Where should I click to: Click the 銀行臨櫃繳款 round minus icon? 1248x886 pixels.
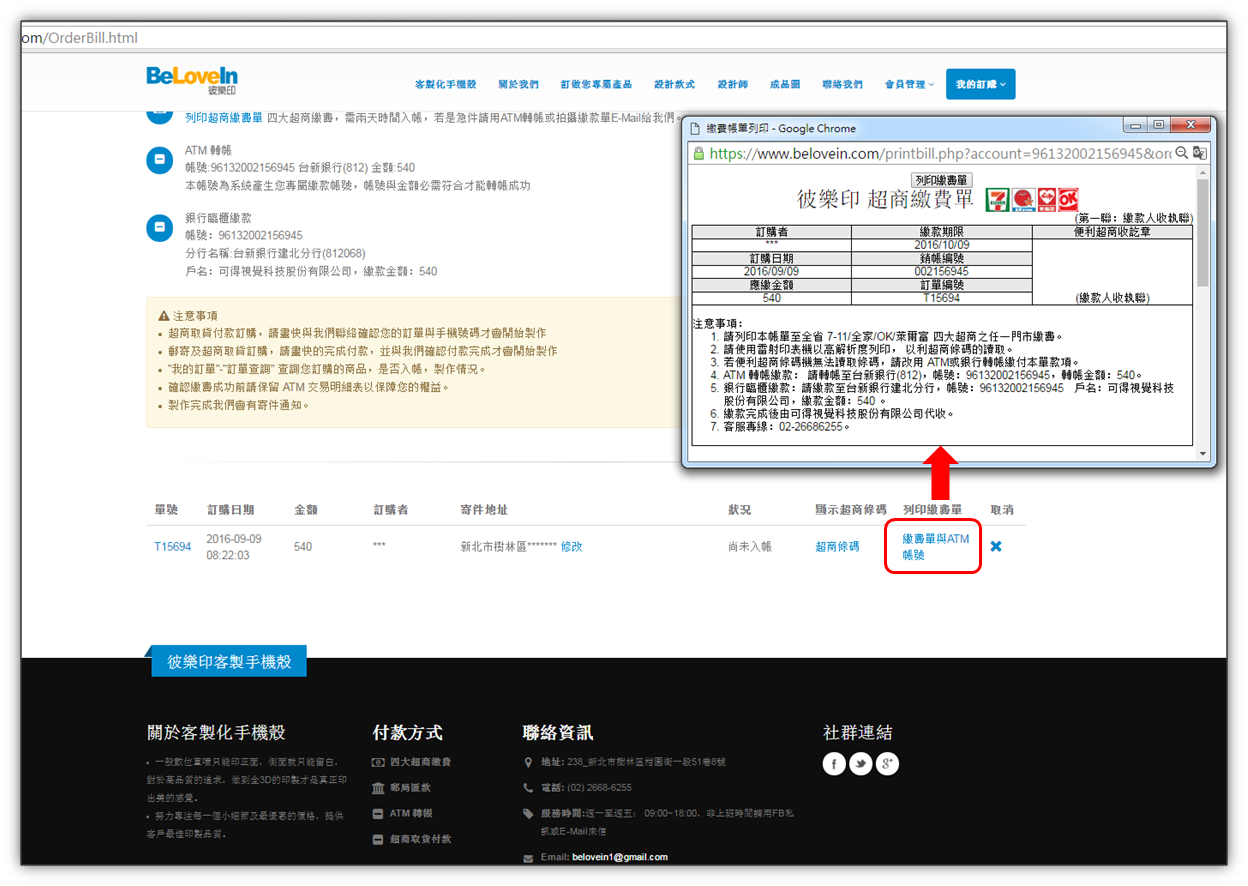point(159,228)
